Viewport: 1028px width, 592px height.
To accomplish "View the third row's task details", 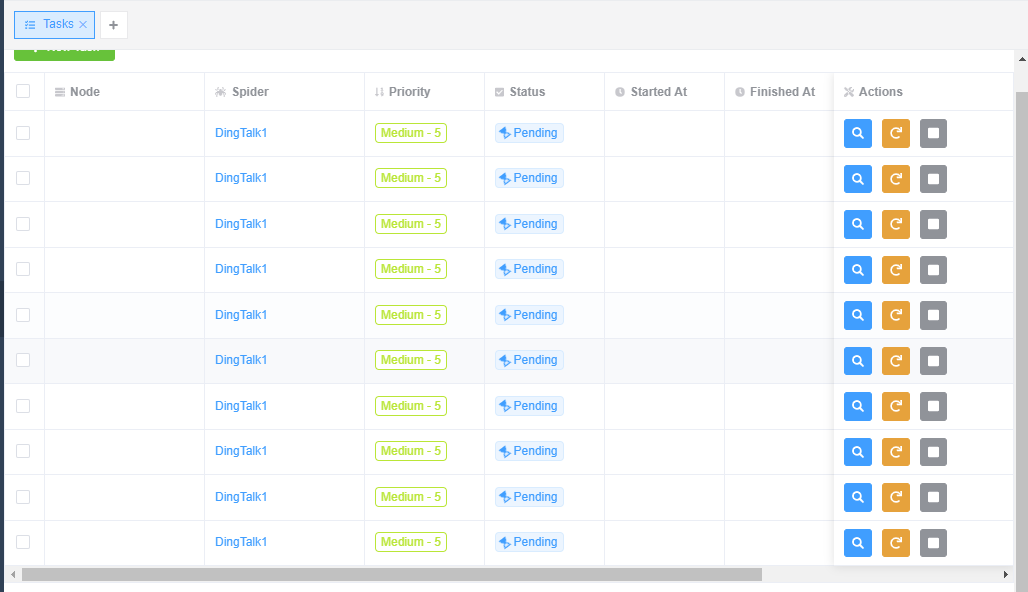I will [858, 224].
